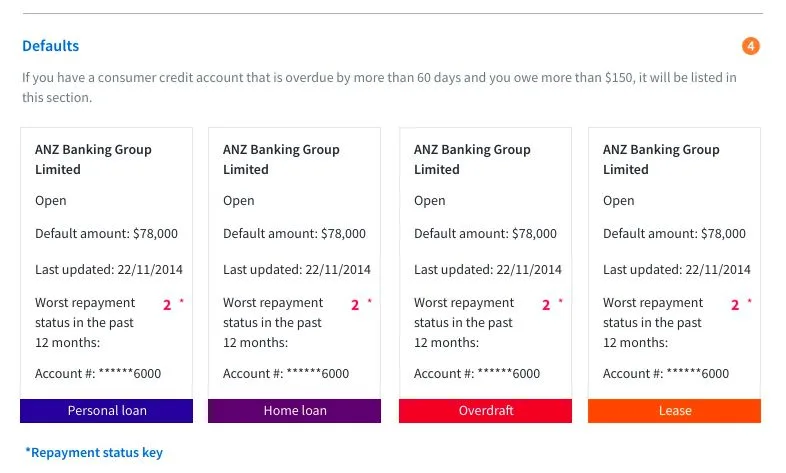
Task: Click ANZ Banking Group title in Overdraft card
Action: [472, 159]
